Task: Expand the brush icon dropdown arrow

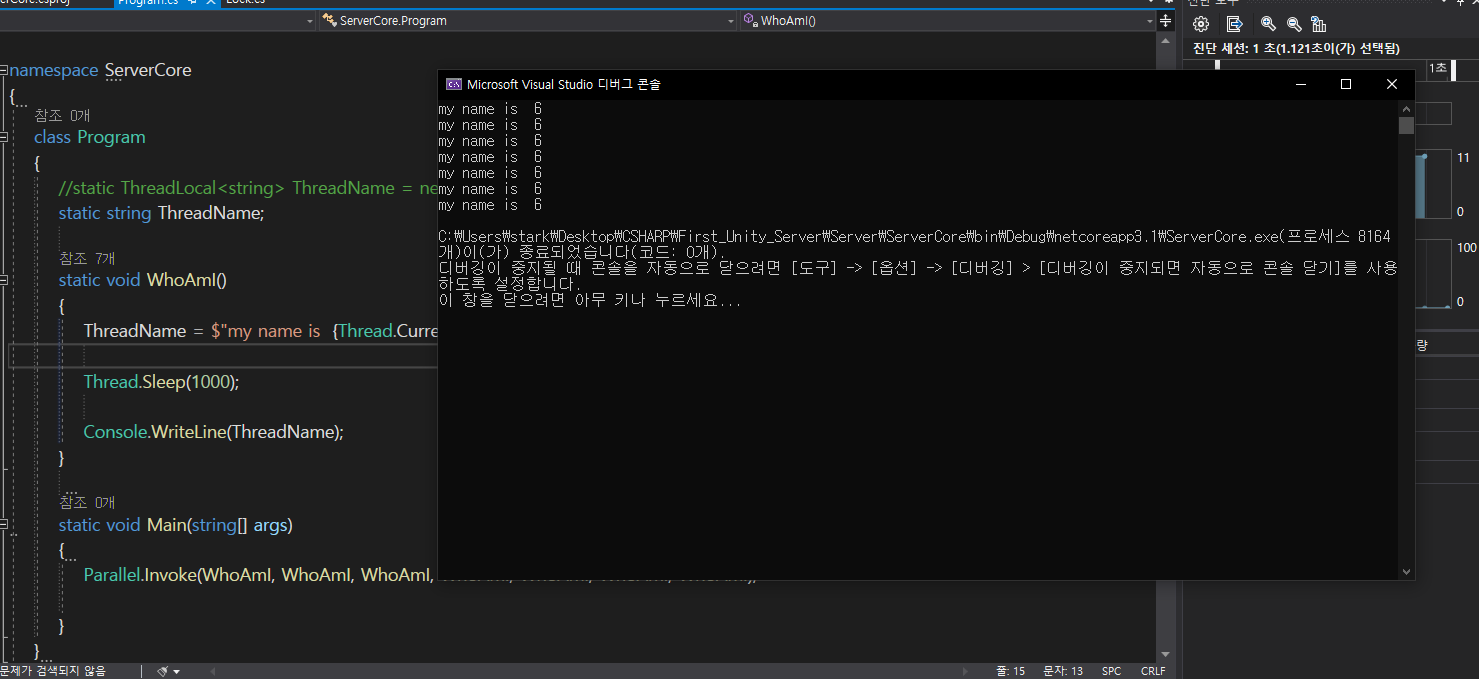Action: coord(177,671)
